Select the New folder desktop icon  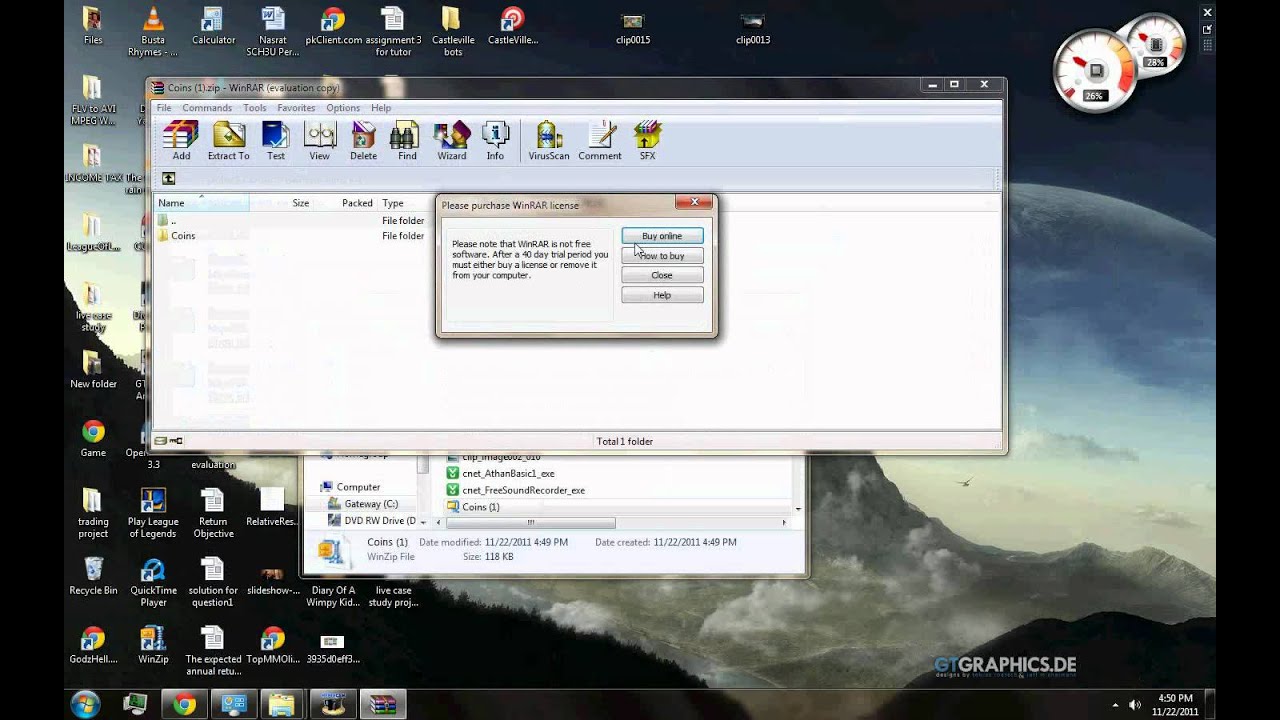(93, 370)
